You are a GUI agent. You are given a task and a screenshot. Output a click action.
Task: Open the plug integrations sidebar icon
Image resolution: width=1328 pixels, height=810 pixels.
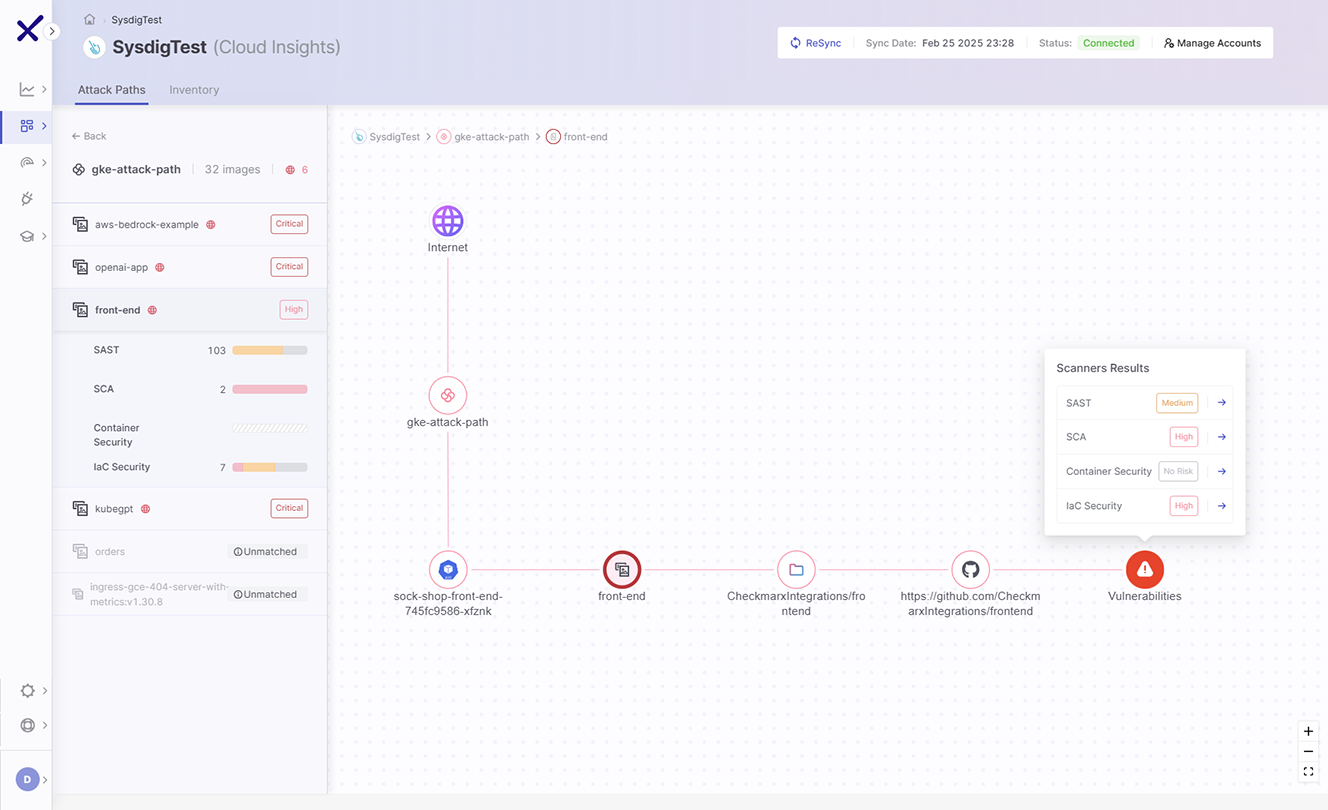click(x=27, y=199)
